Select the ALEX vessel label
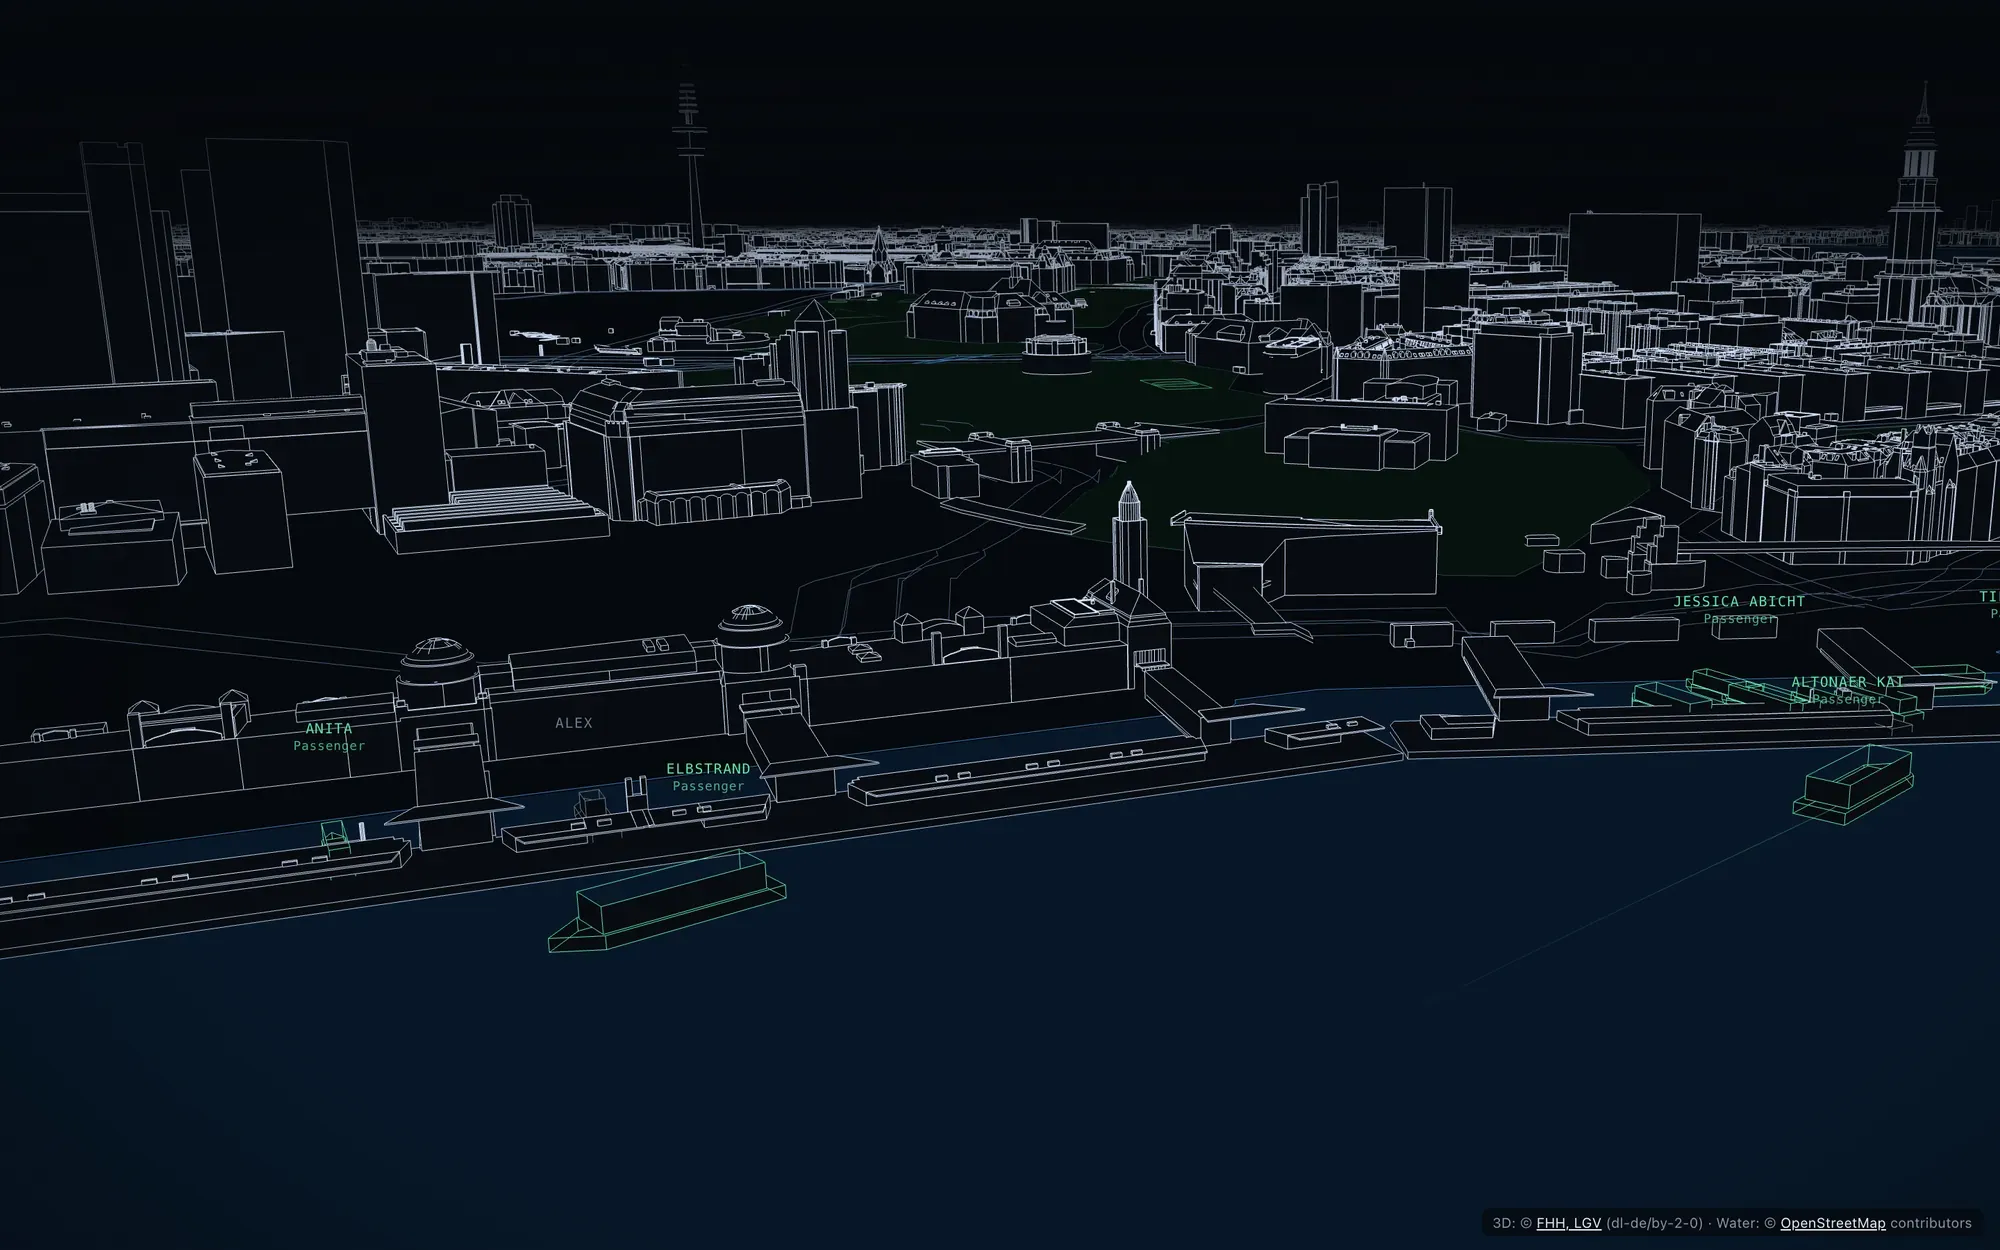This screenshot has height=1250, width=2000. tap(574, 722)
